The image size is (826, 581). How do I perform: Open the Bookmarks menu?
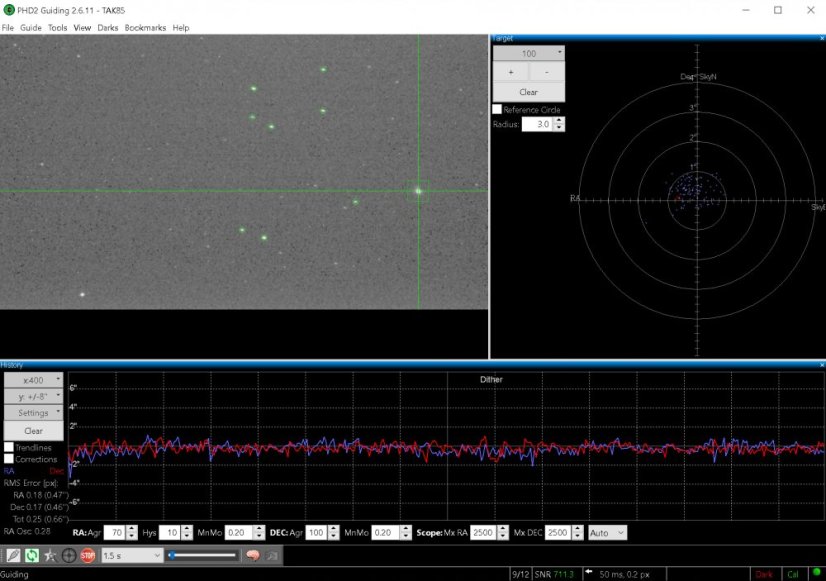click(145, 28)
